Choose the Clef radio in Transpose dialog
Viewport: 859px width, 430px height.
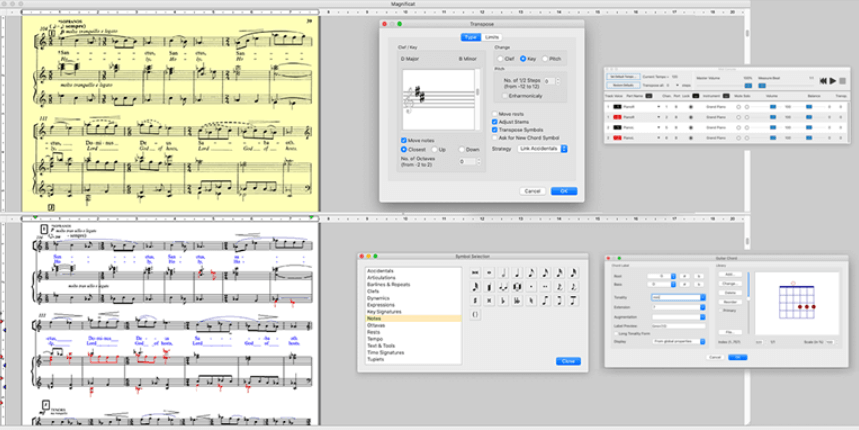click(500, 59)
